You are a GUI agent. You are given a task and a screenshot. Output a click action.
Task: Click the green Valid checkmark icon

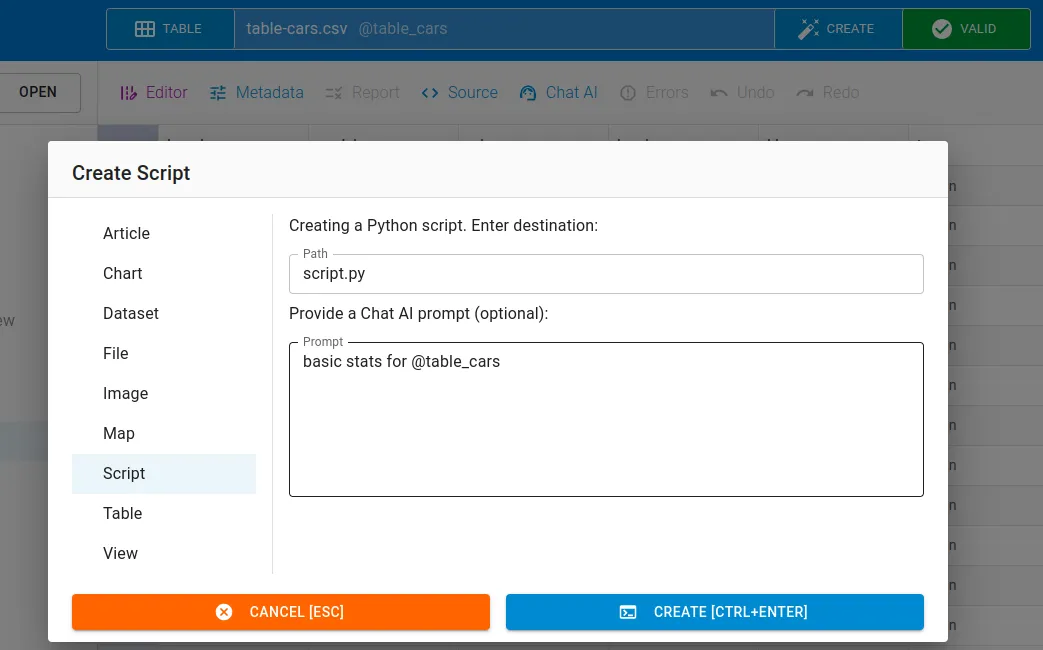pyautogui.click(x=941, y=29)
